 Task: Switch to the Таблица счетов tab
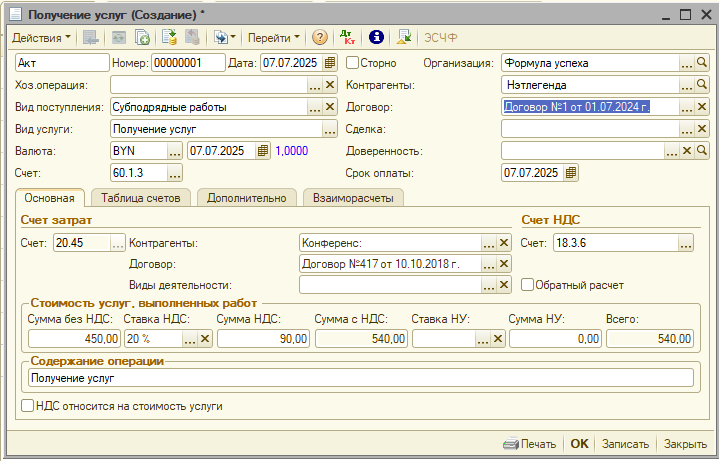coord(140,198)
